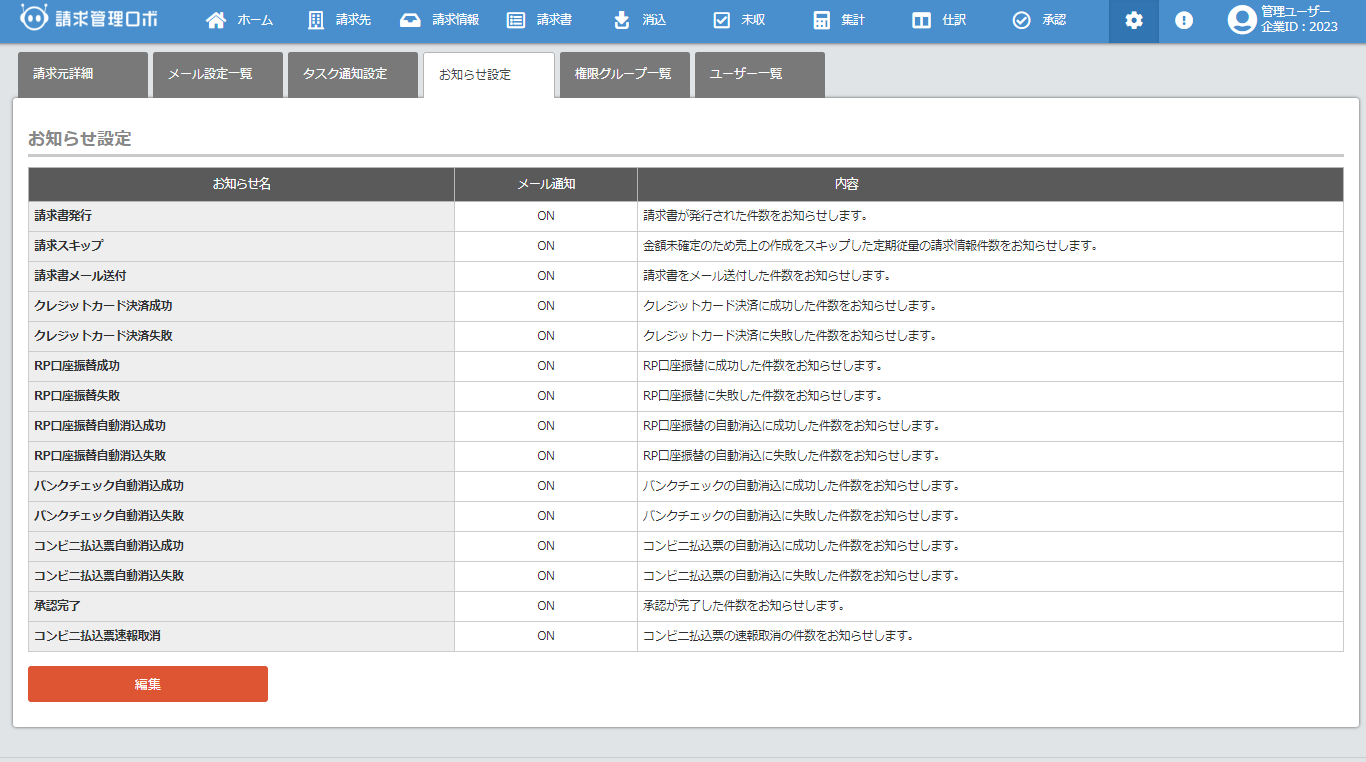
Task: Open the settings gear icon
Action: click(x=1134, y=21)
